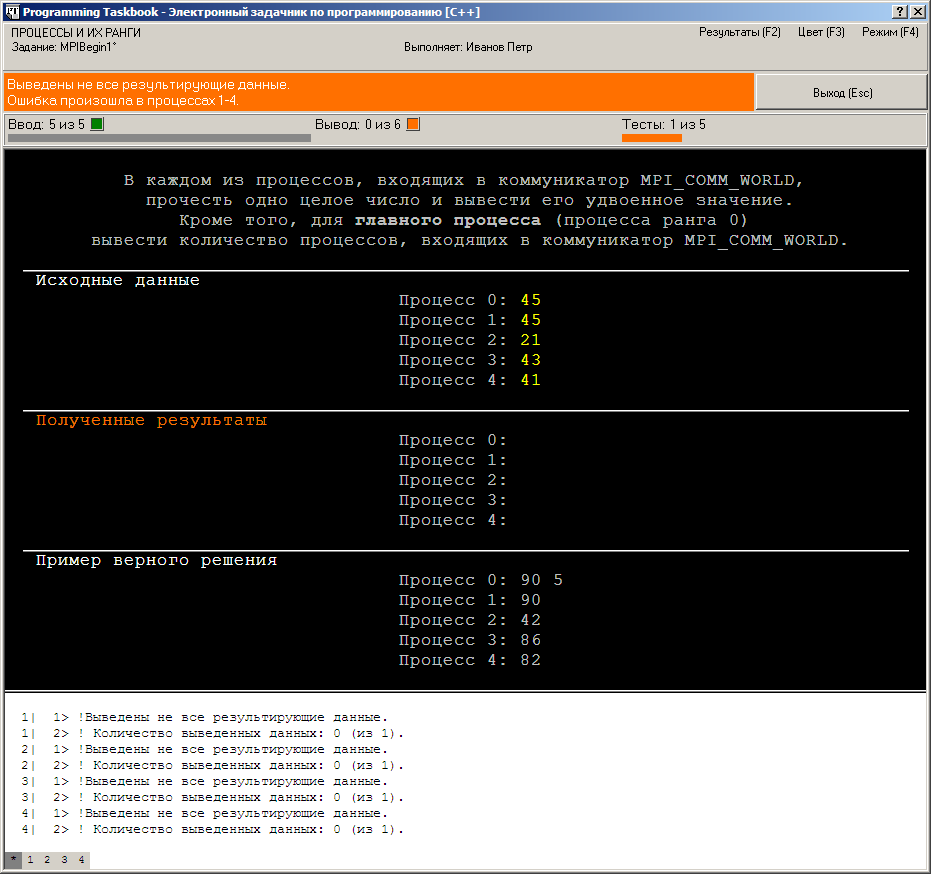Click 'Тесты: 1 из 5' label

point(664,125)
